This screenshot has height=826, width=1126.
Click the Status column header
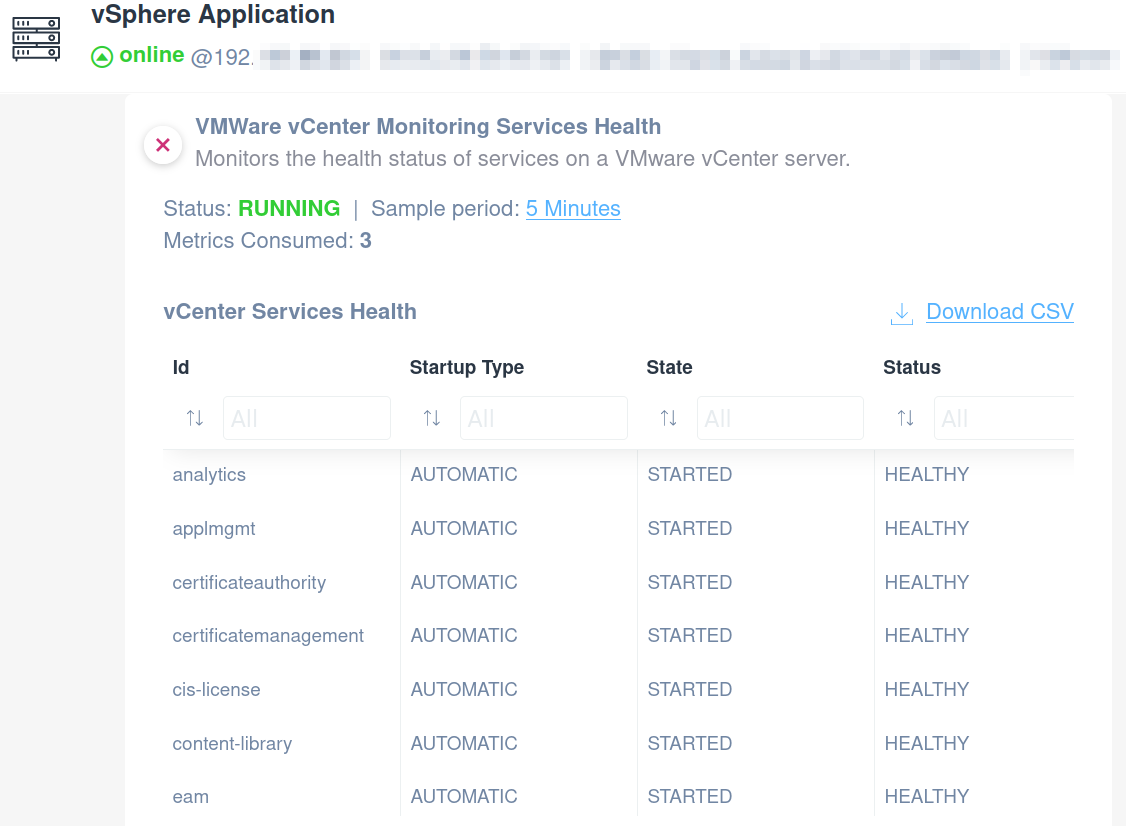(912, 368)
